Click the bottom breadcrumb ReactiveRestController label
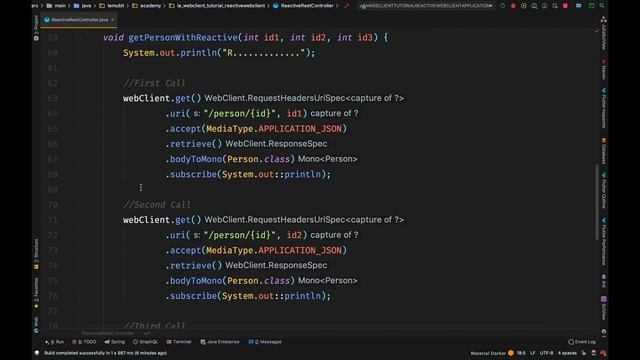640x360 pixels. [x=108, y=333]
